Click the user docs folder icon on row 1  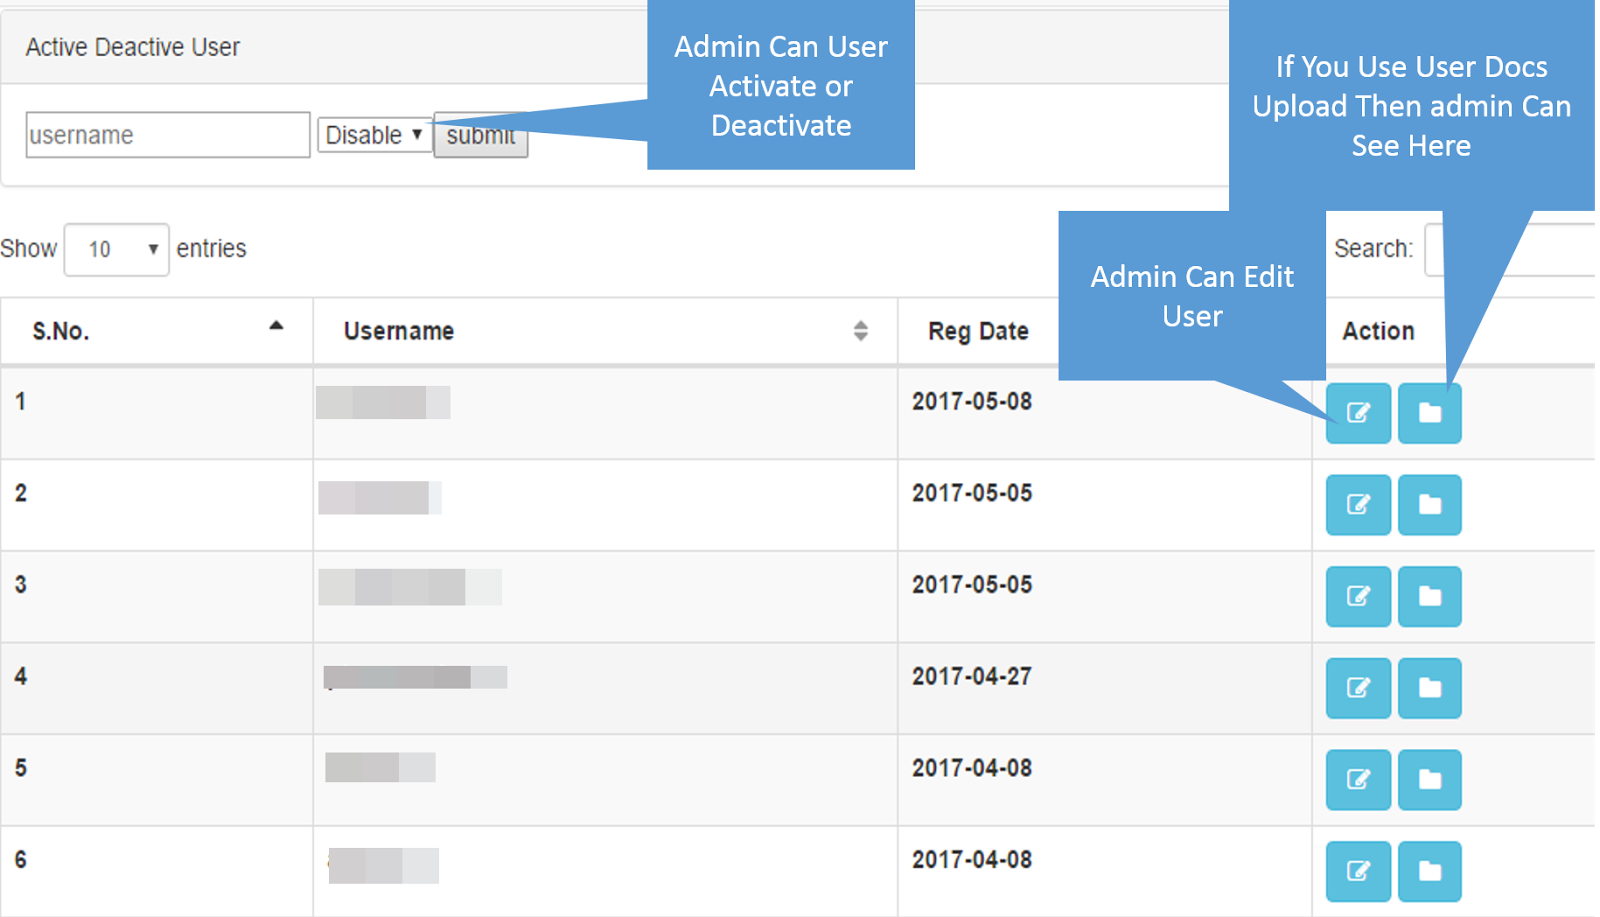point(1430,413)
